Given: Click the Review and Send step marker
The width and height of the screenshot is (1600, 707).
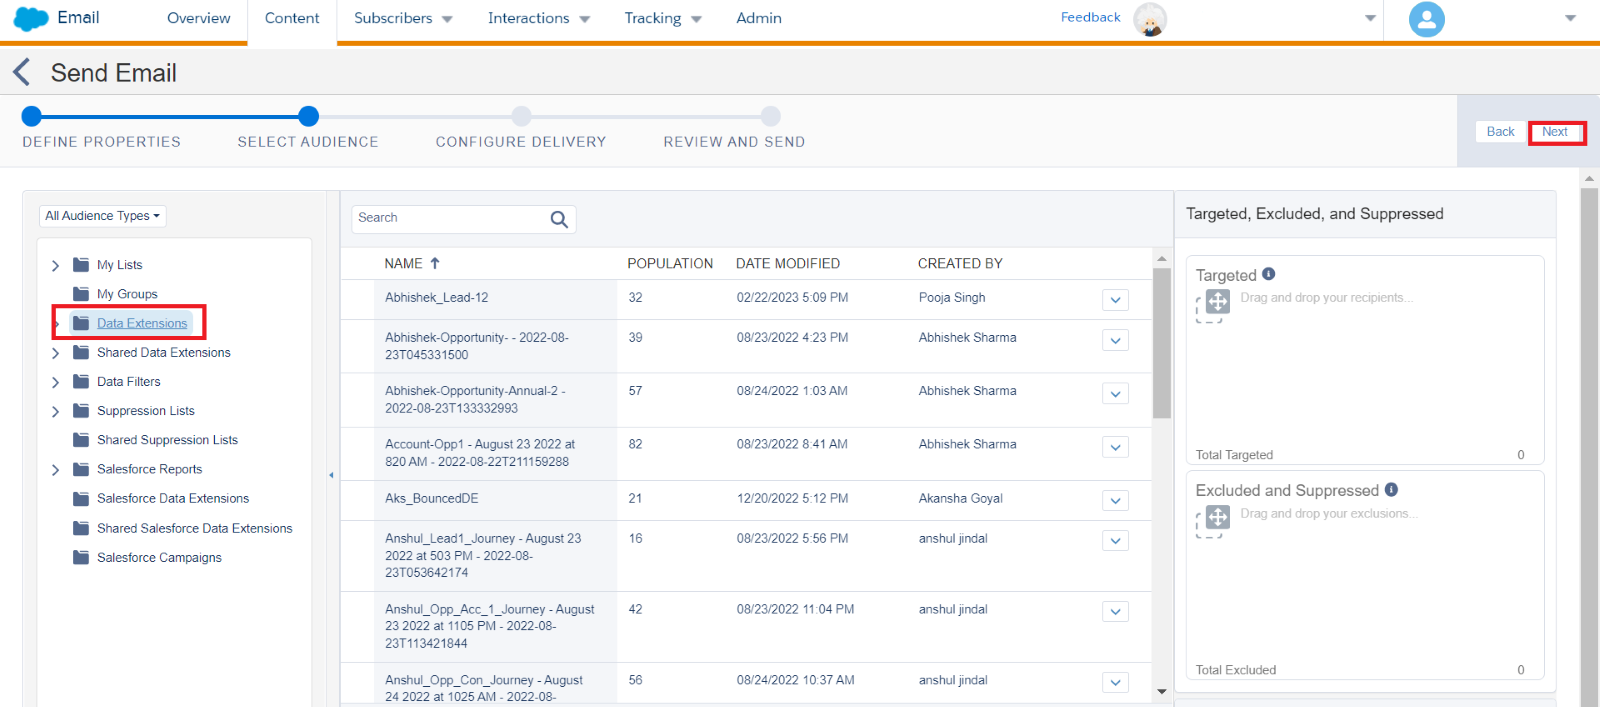Looking at the screenshot, I should tap(770, 116).
